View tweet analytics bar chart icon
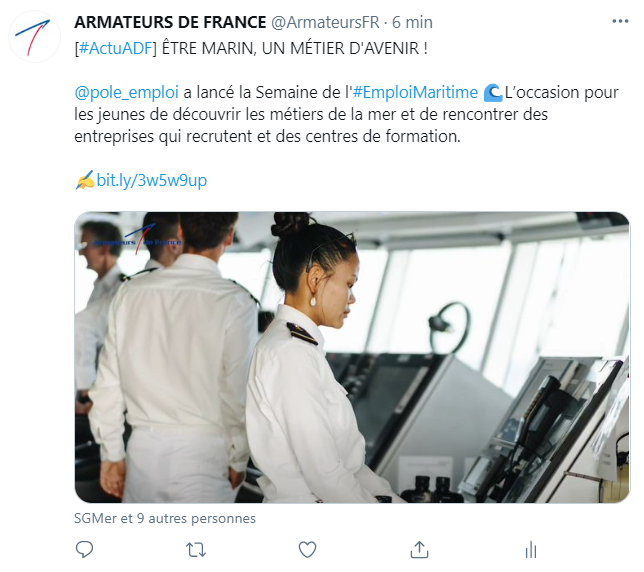 pos(531,549)
